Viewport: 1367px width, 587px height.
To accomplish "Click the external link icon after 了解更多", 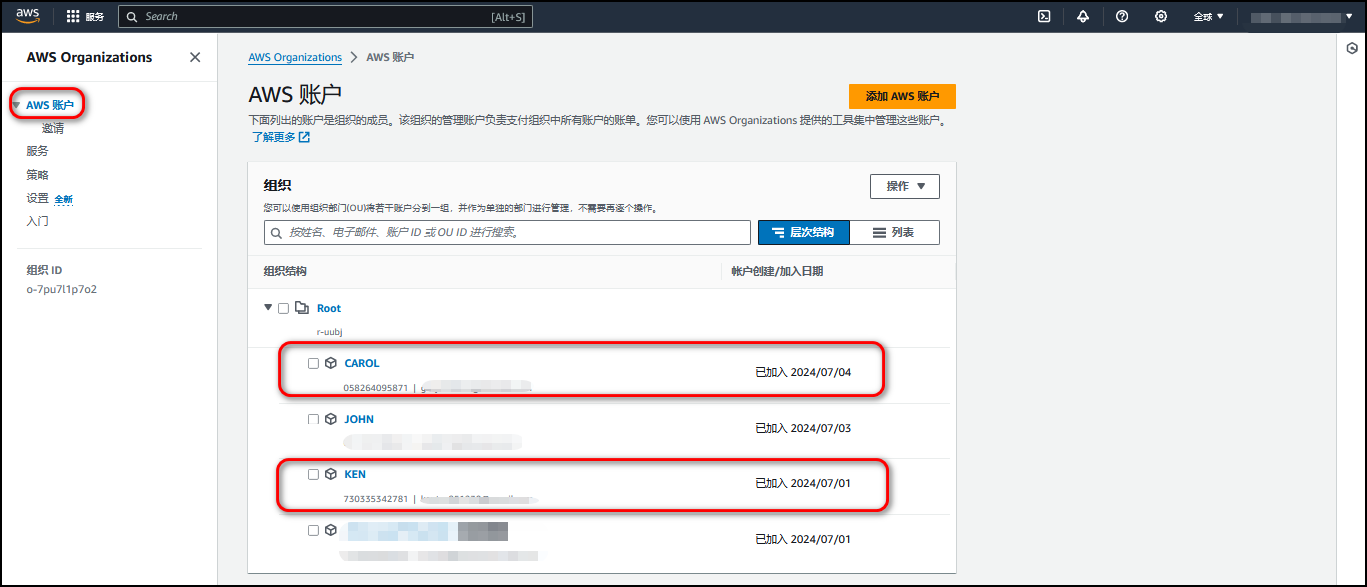I will pyautogui.click(x=305, y=137).
